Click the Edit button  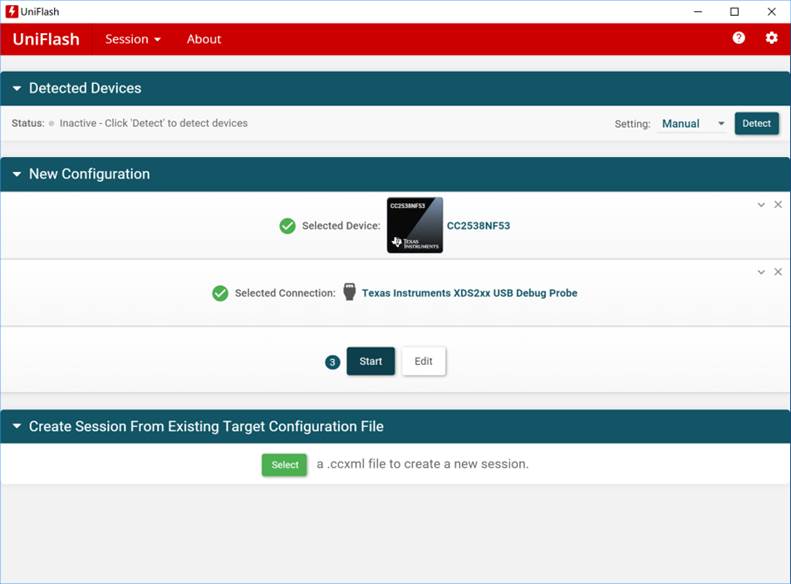(x=423, y=361)
